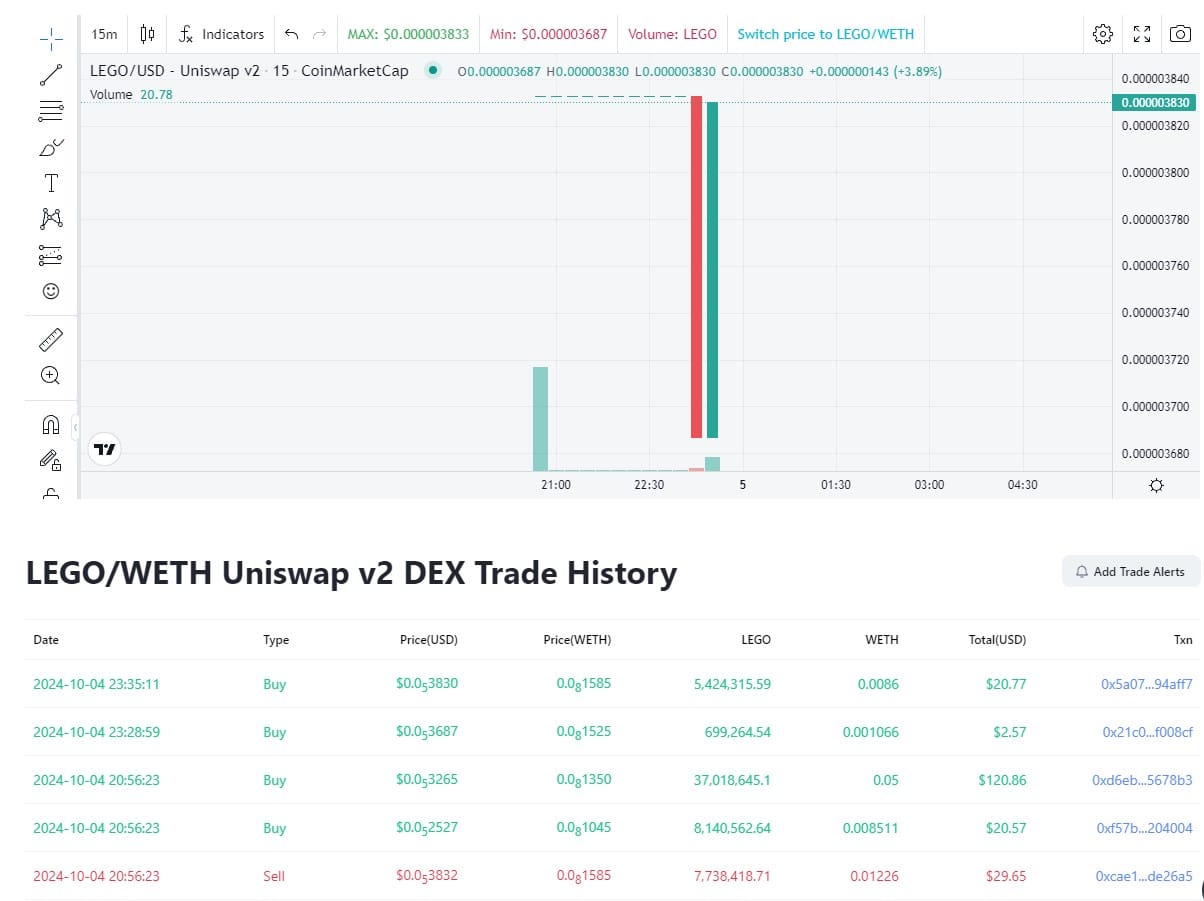The image size is (1204, 901).
Task: Select the text annotation tool
Action: click(x=51, y=183)
